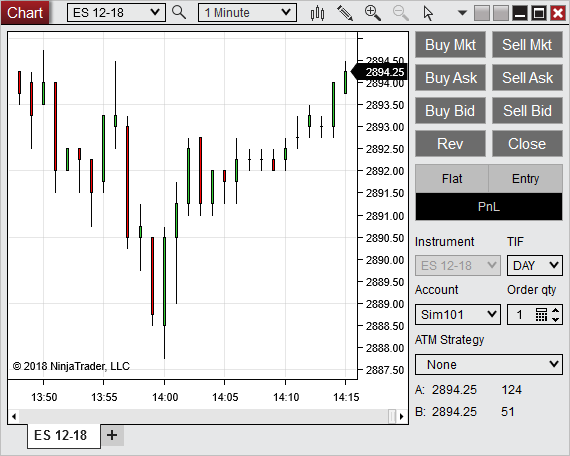Click the black PnL display
570x456 pixels.
[x=489, y=207]
